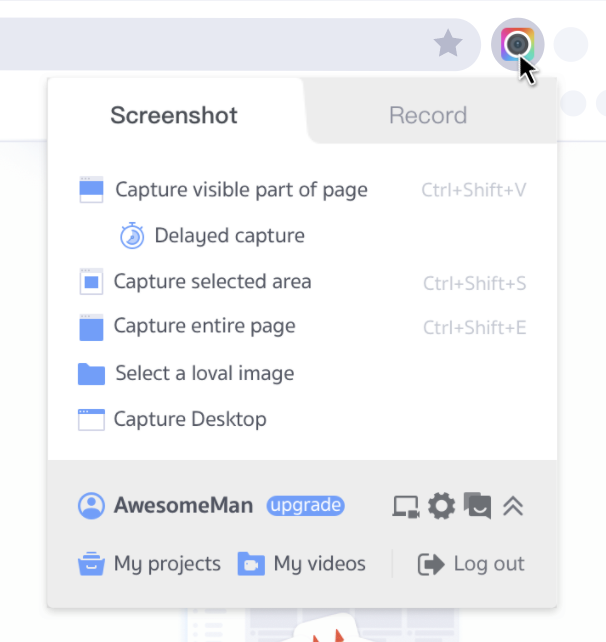Click the bookmark star in address bar
Image resolution: width=606 pixels, height=642 pixels.
[448, 43]
